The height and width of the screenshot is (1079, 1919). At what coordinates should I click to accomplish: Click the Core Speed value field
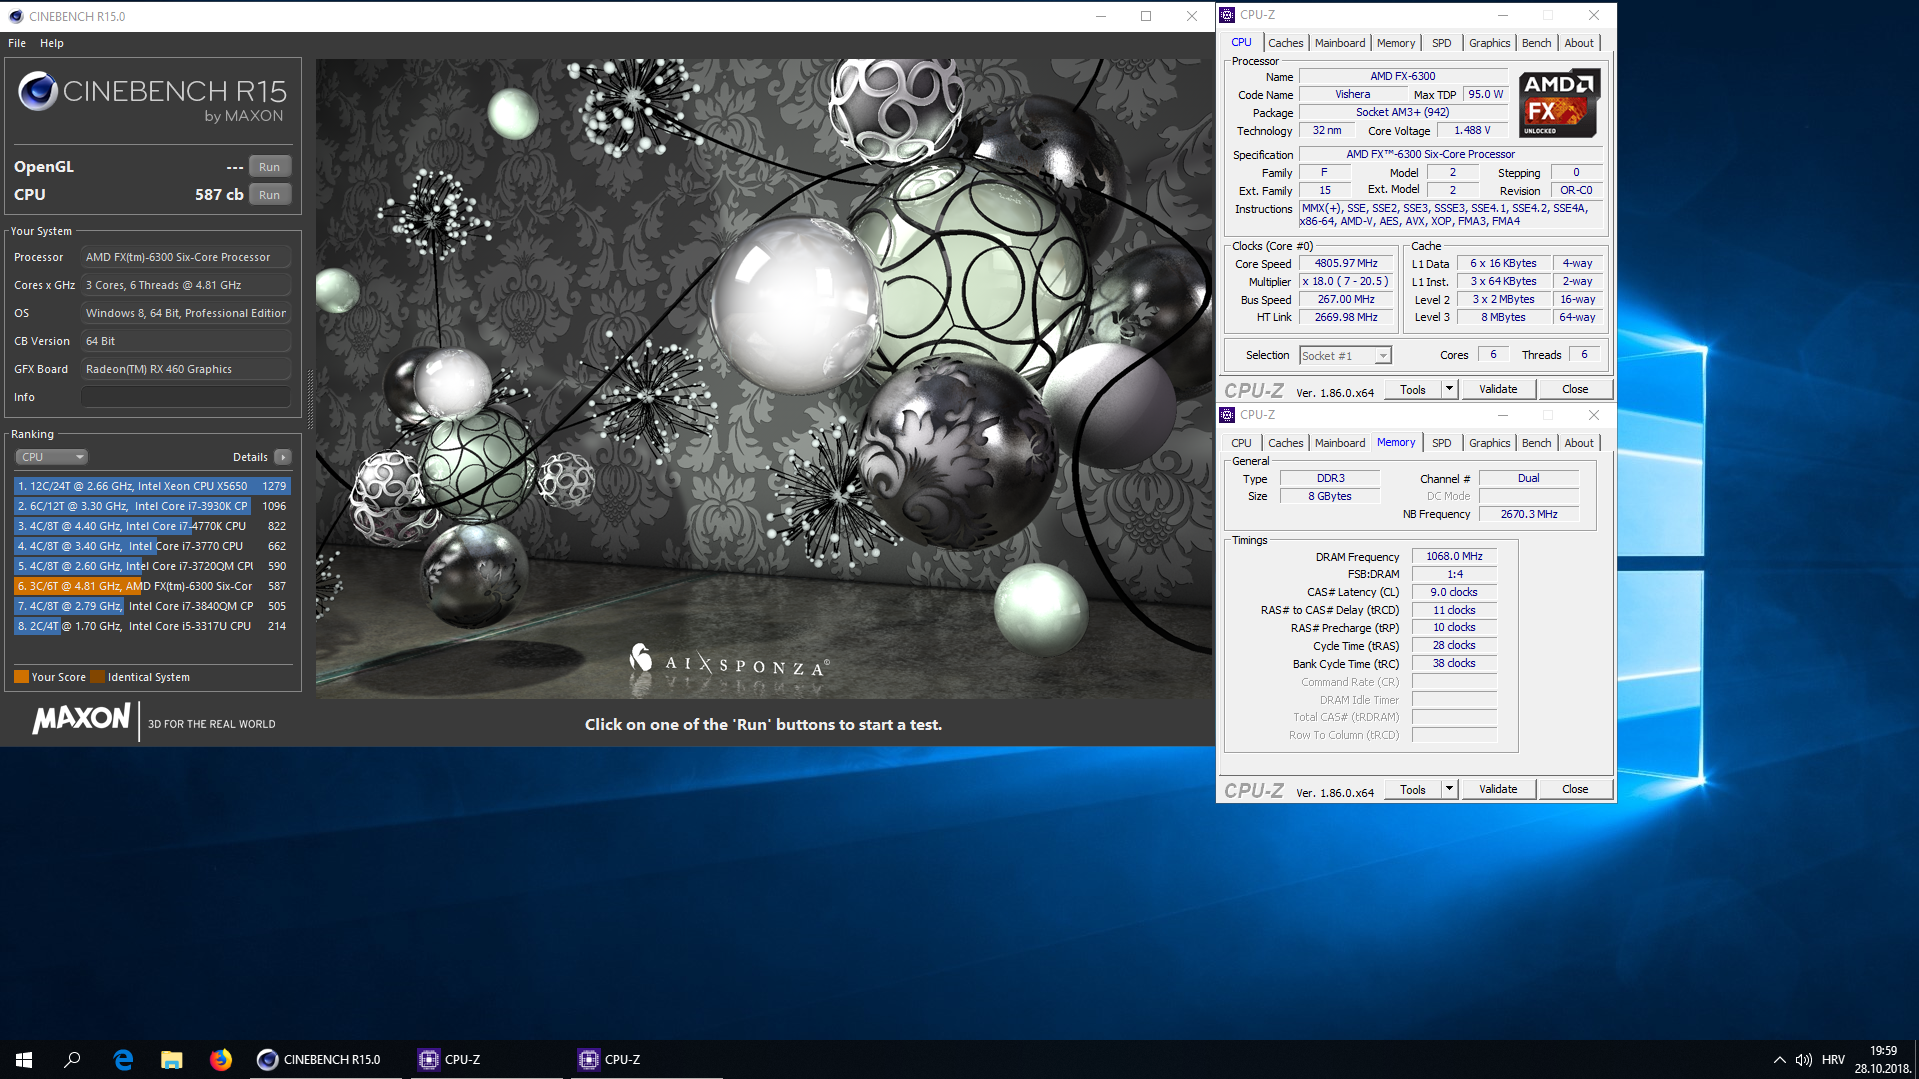point(1346,264)
